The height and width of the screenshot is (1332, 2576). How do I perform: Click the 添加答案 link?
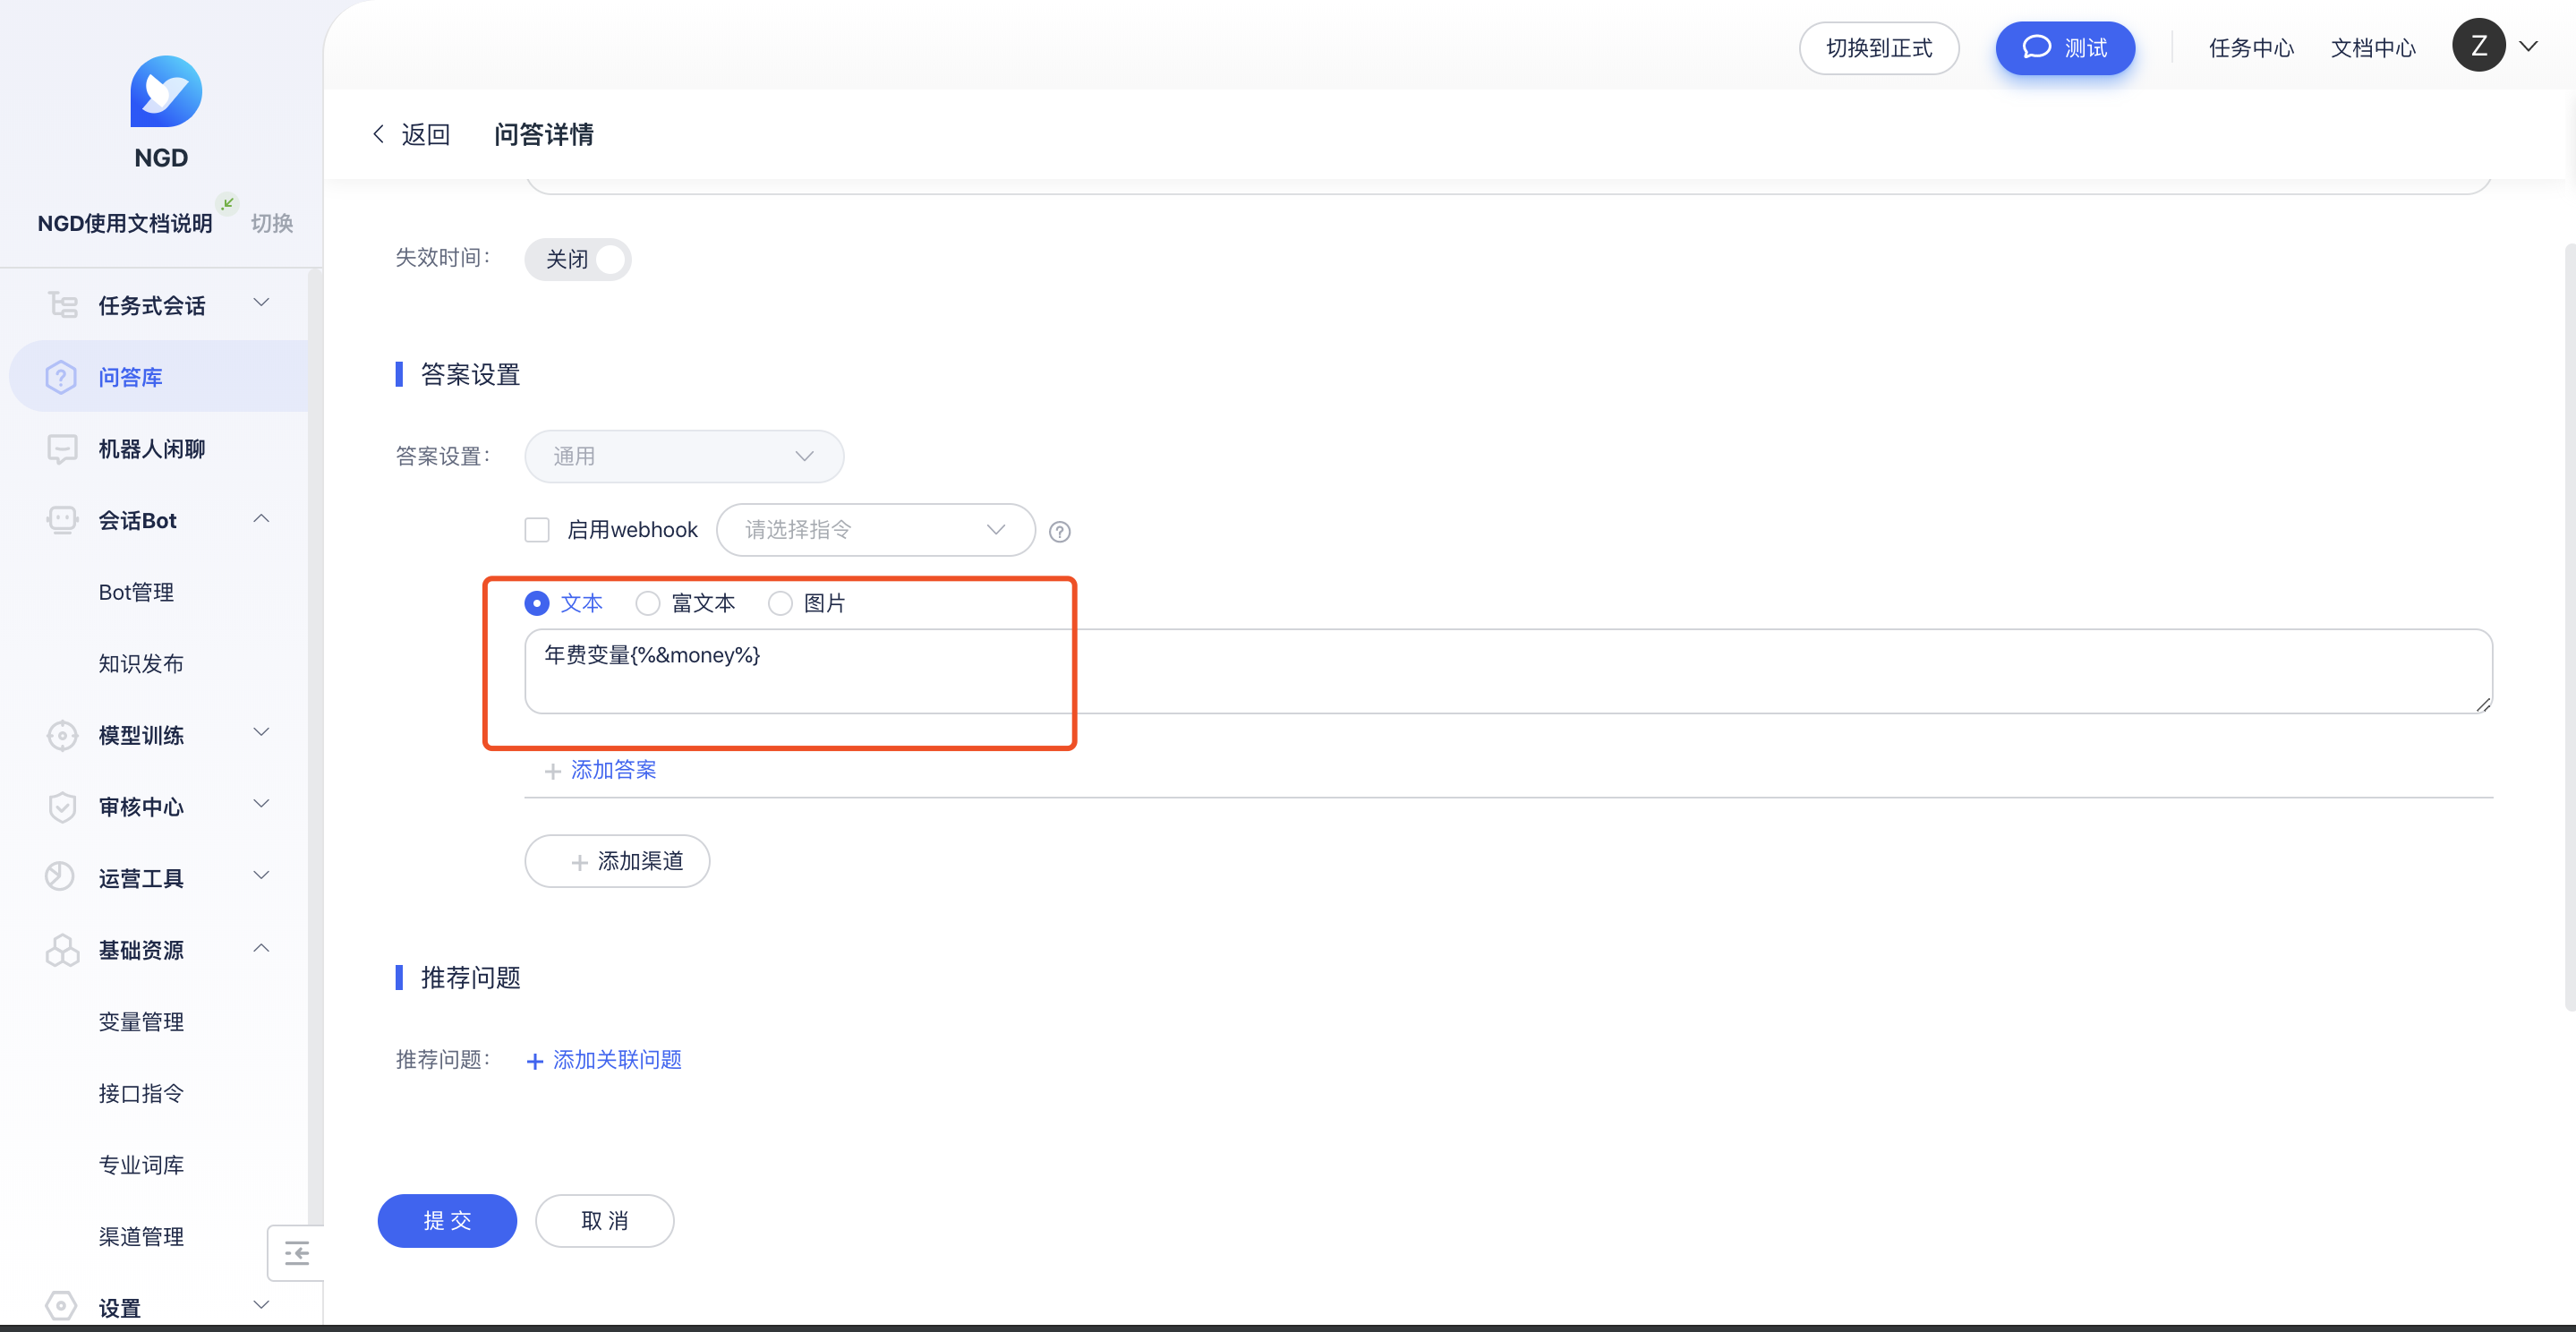click(613, 770)
